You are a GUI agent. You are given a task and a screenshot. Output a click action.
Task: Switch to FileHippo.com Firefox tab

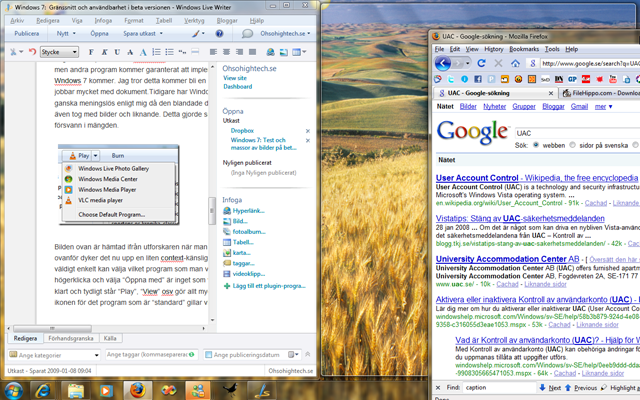600,93
